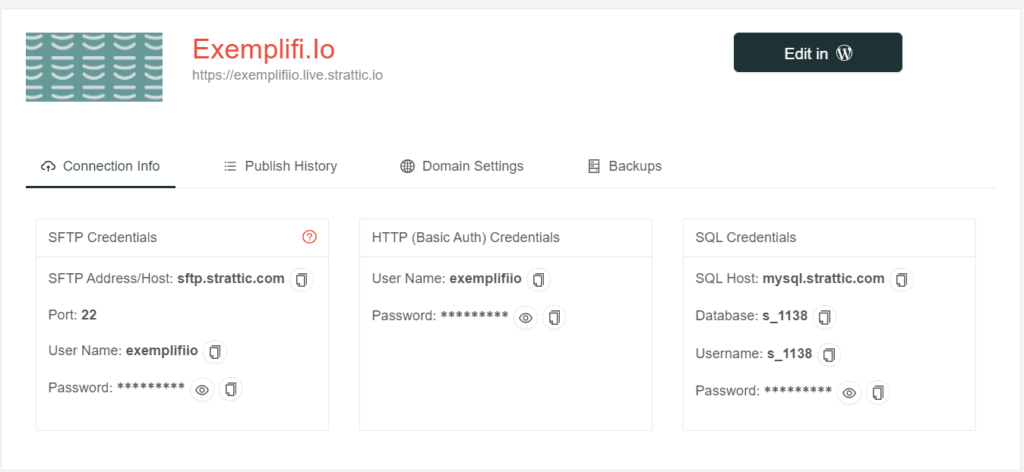Go to the Backups tab

point(625,166)
